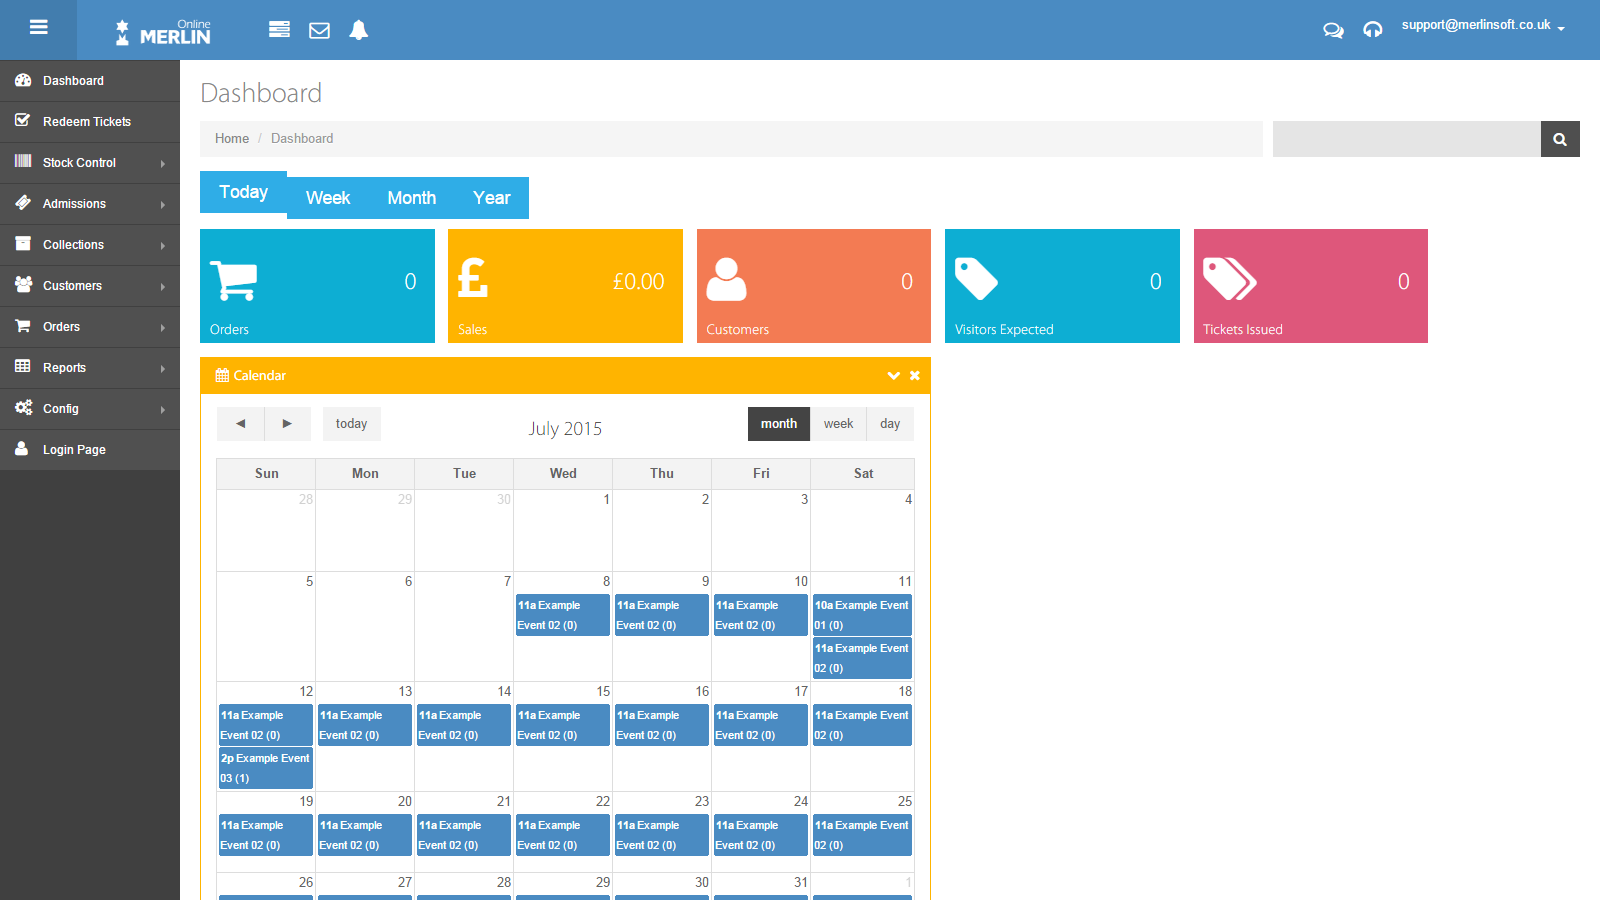The width and height of the screenshot is (1600, 900).
Task: Click the Admissions ticket icon
Action: pos(23,203)
